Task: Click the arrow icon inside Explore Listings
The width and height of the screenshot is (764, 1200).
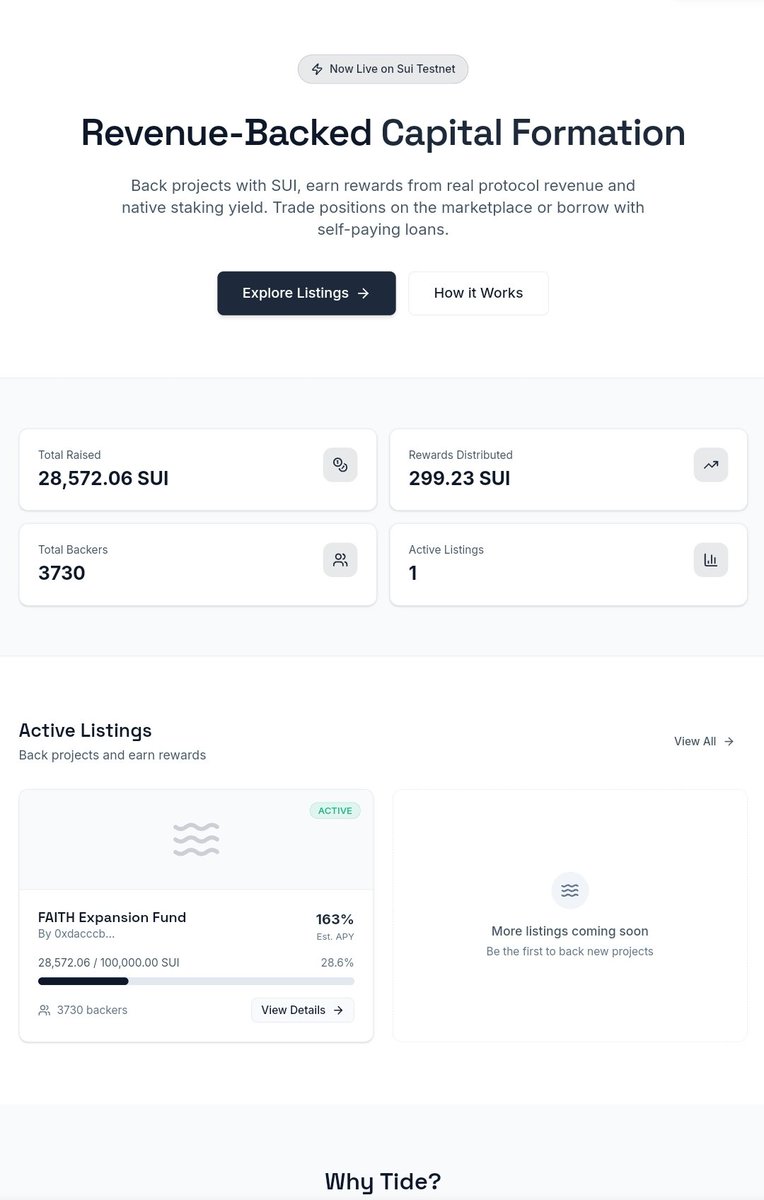Action: coord(364,293)
